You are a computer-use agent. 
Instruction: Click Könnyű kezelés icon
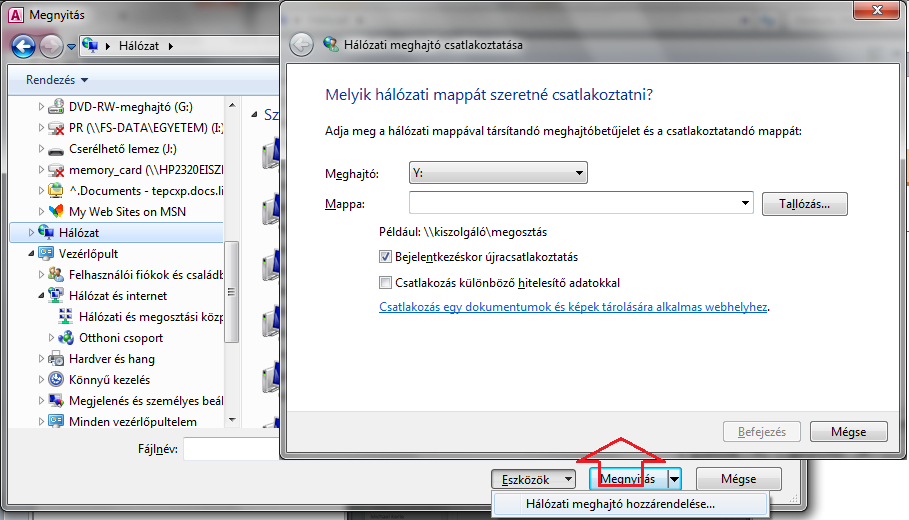56,380
